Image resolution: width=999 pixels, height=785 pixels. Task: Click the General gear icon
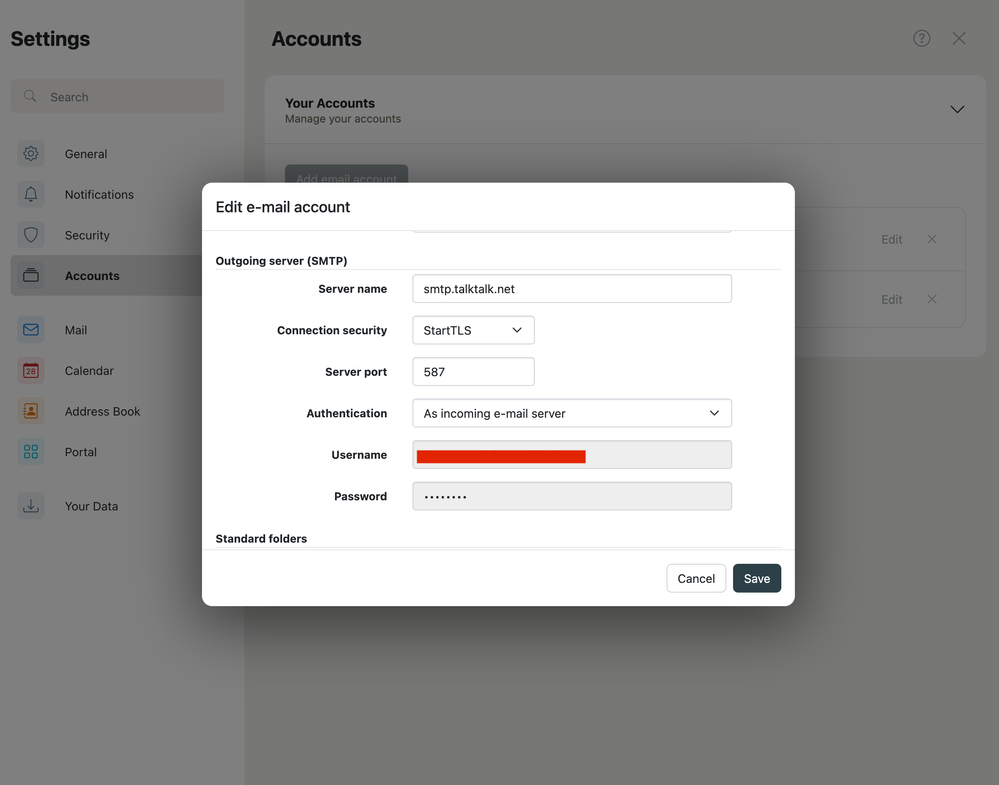point(31,154)
